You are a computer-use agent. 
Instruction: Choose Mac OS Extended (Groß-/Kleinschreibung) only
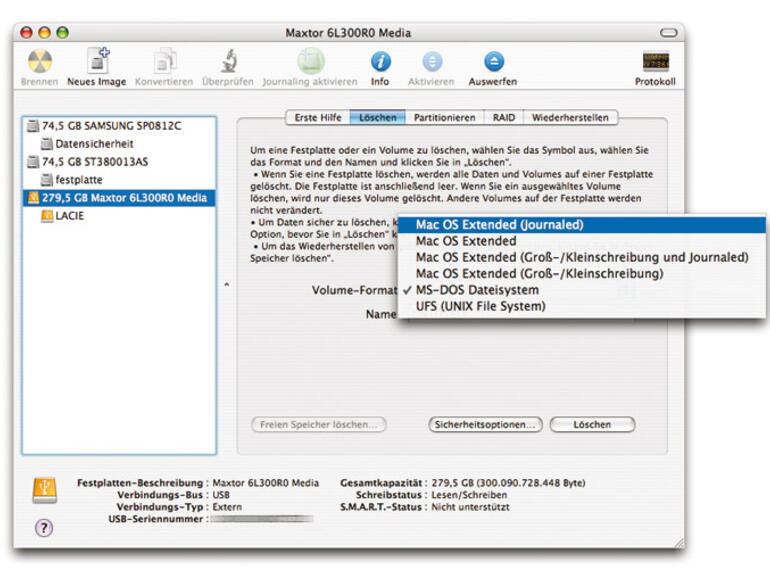point(581,274)
